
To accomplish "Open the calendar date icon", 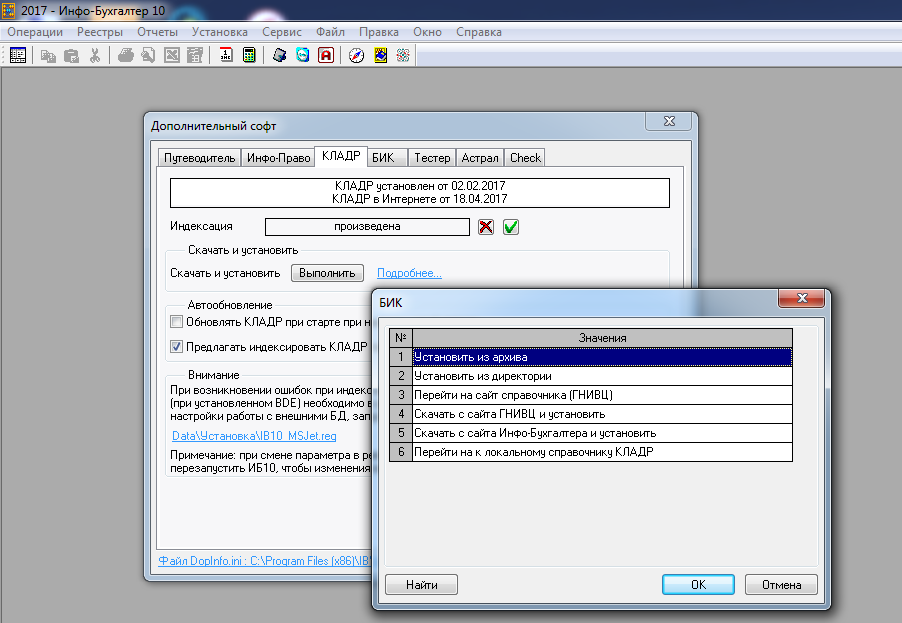I will pyautogui.click(x=226, y=55).
